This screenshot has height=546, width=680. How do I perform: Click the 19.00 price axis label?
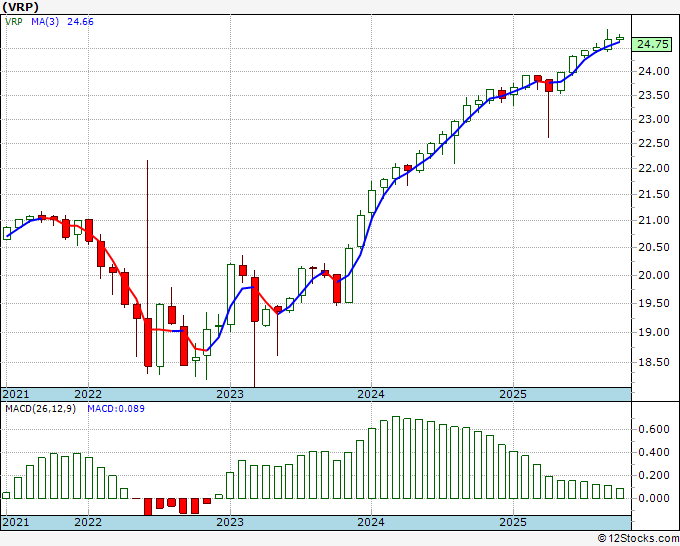pyautogui.click(x=654, y=332)
